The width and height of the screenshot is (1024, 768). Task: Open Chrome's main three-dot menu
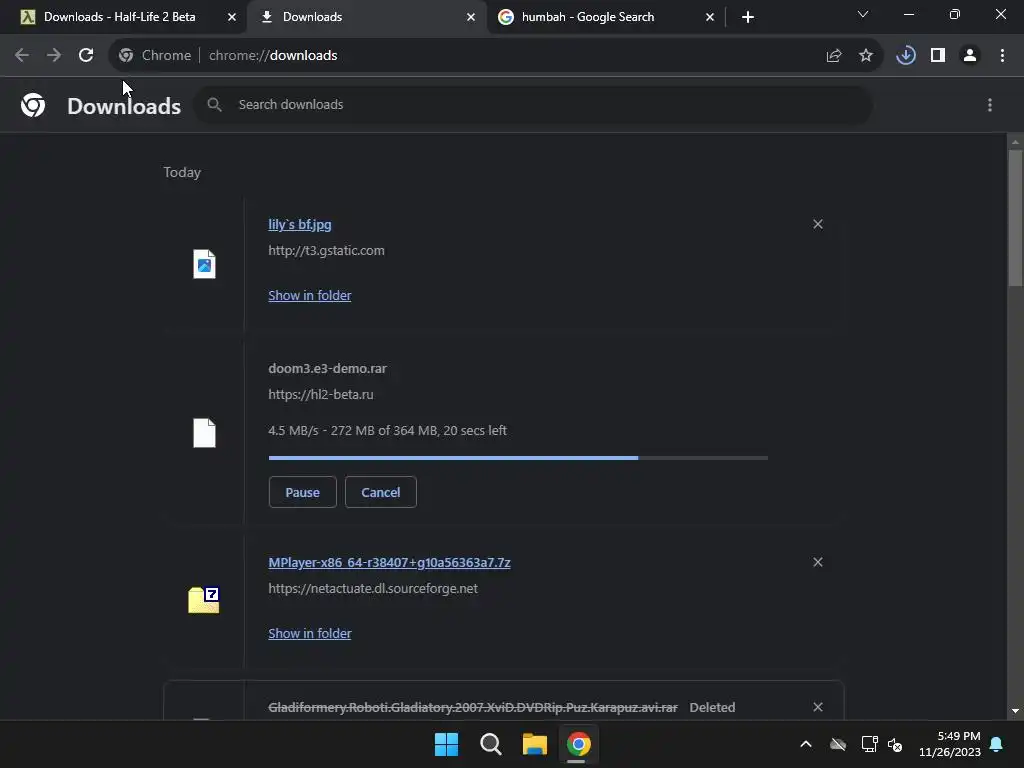click(x=1002, y=56)
